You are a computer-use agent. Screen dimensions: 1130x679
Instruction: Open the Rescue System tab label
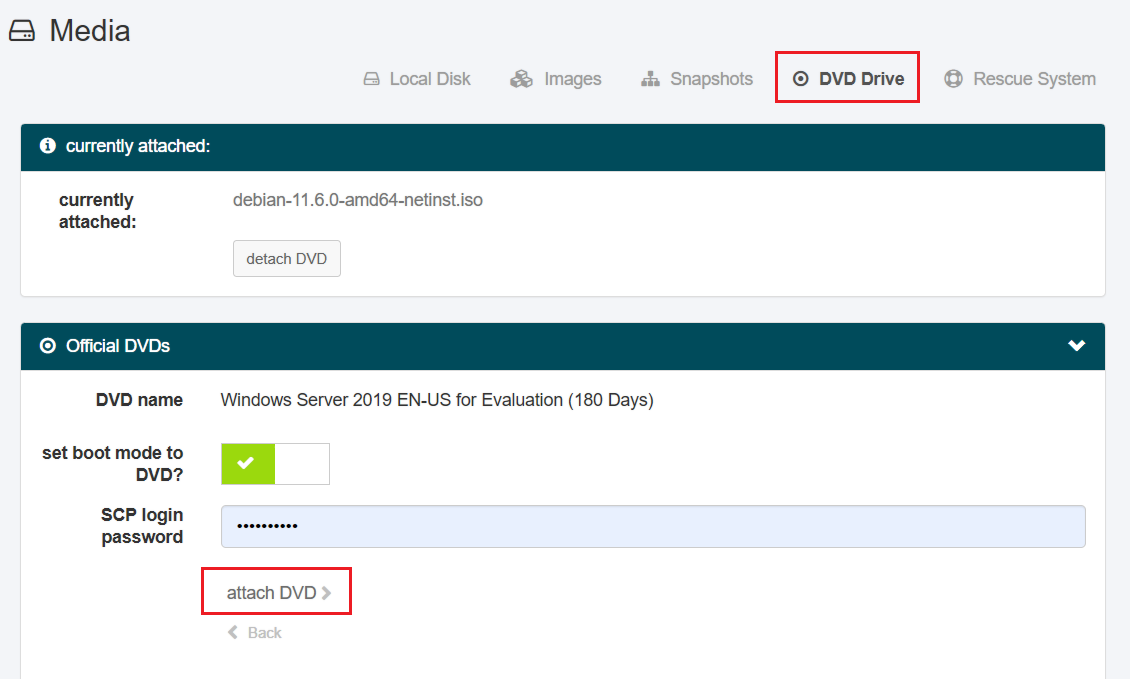[1034, 79]
